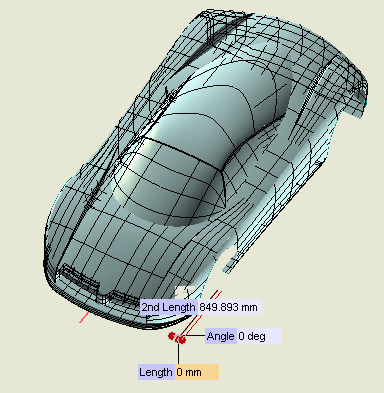The width and height of the screenshot is (384, 393).
Task: Activate the orange highlighted 0 mm Length field
Action: 197,372
